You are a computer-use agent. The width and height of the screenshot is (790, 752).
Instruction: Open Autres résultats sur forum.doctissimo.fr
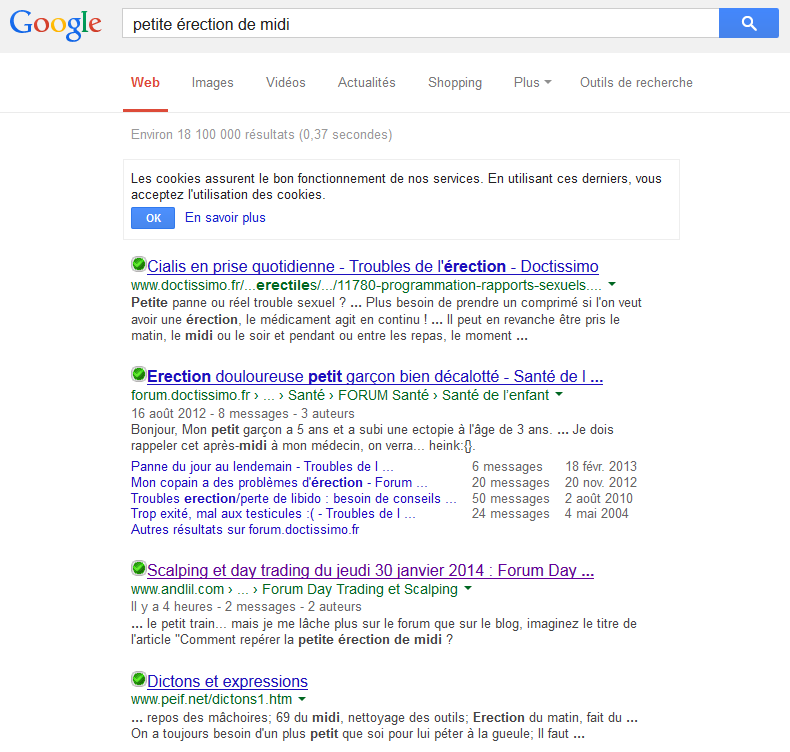click(245, 530)
